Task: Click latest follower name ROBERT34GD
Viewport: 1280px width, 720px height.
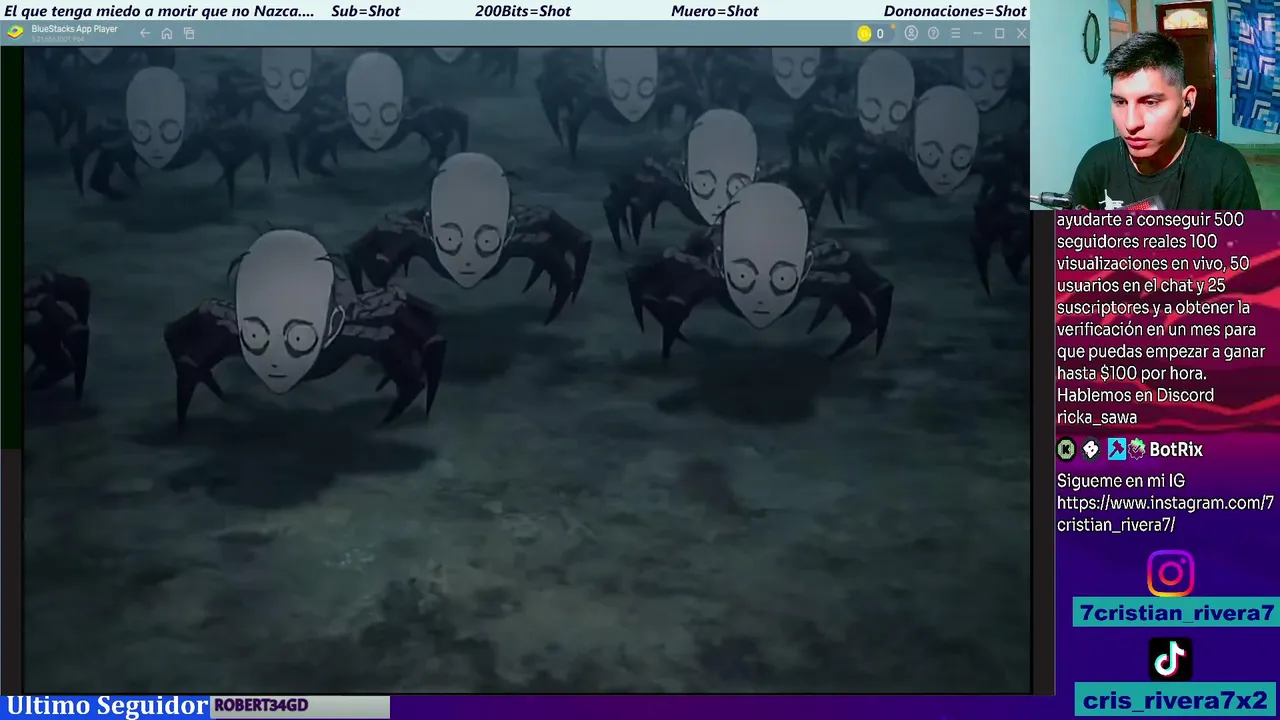Action: click(261, 705)
